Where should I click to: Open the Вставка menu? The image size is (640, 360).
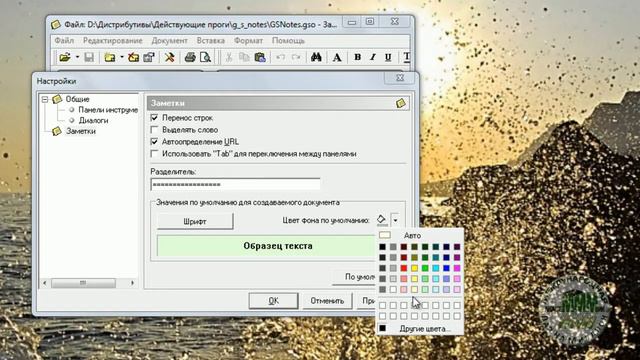(x=211, y=41)
